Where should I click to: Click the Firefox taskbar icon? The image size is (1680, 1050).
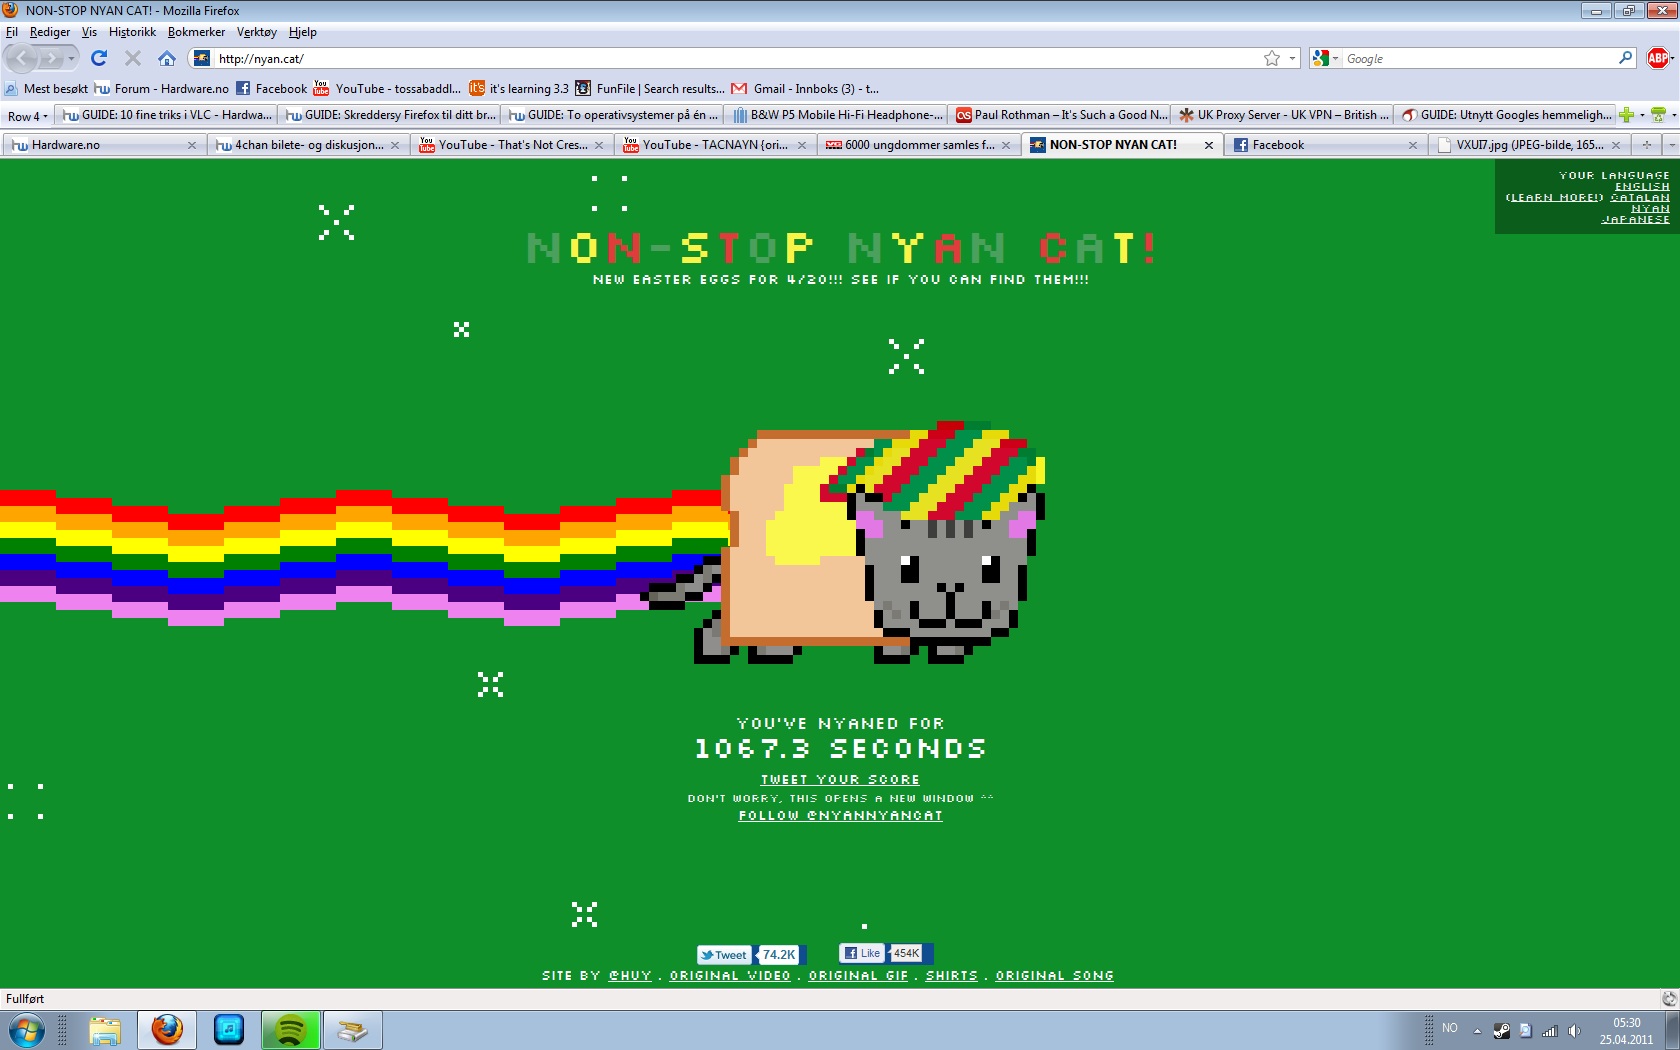pyautogui.click(x=167, y=1030)
